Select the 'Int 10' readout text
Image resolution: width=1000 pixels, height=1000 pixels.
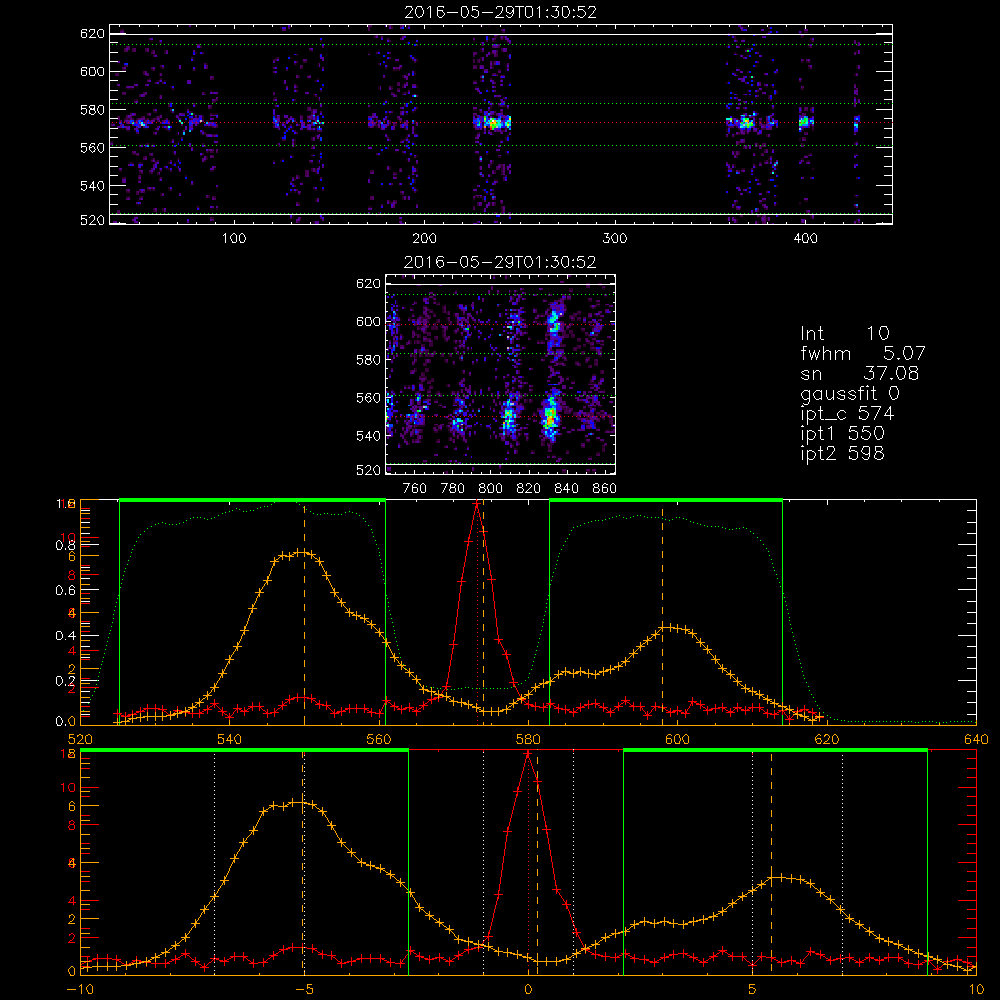click(x=844, y=333)
